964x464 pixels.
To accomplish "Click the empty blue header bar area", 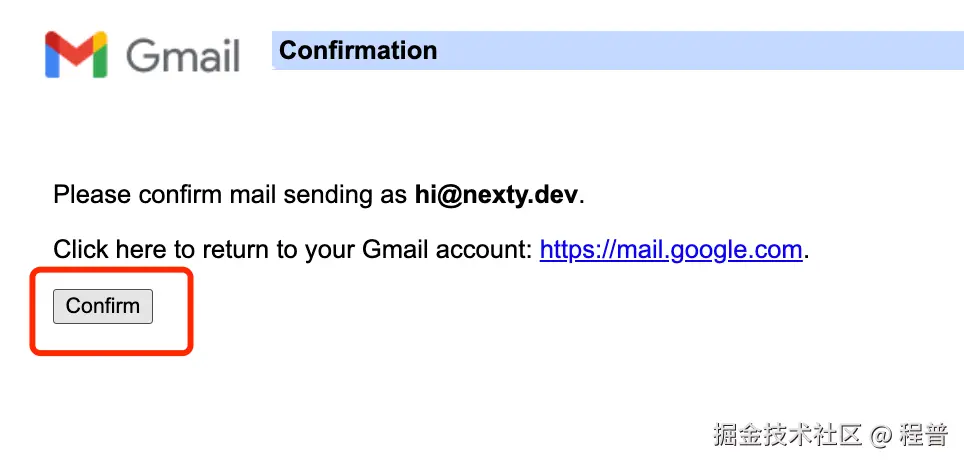I will click(701, 50).
